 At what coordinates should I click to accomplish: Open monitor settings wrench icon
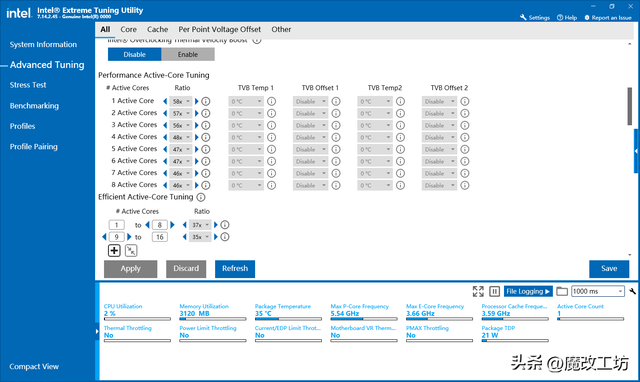pos(632,291)
